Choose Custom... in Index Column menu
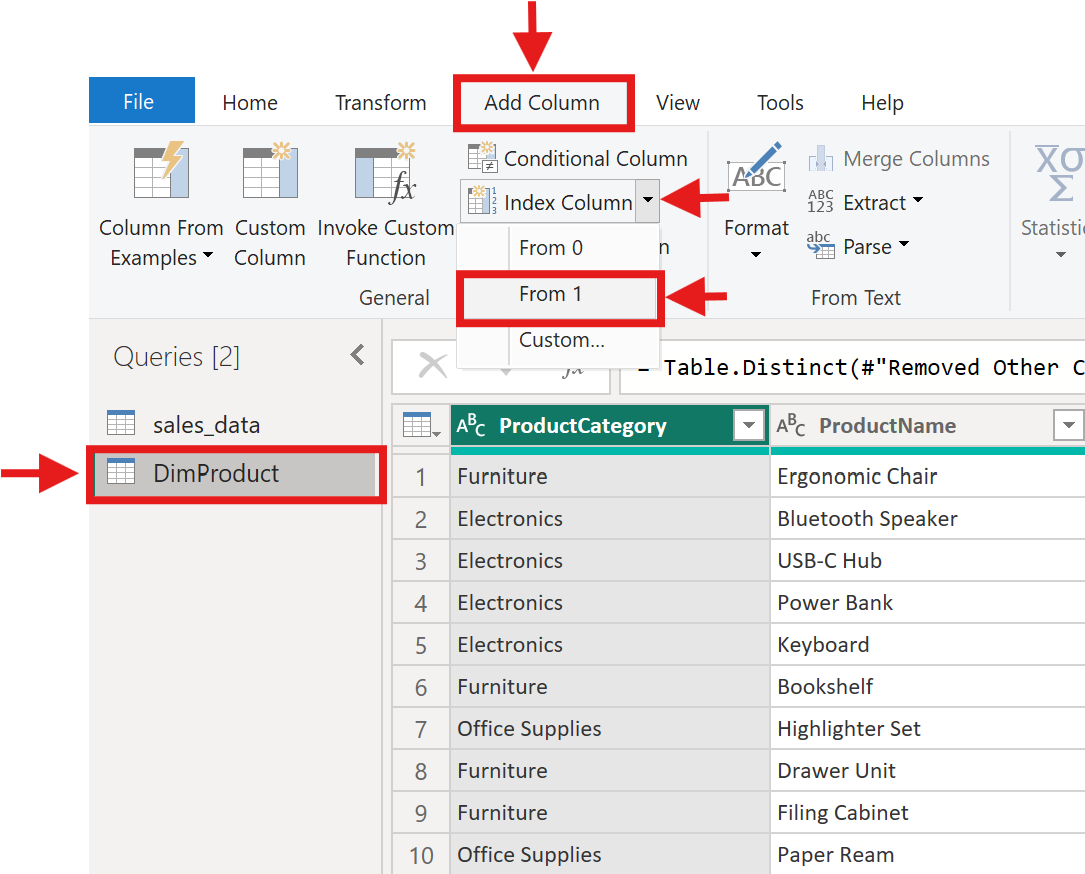Image resolution: width=1085 pixels, height=874 pixels. [558, 340]
